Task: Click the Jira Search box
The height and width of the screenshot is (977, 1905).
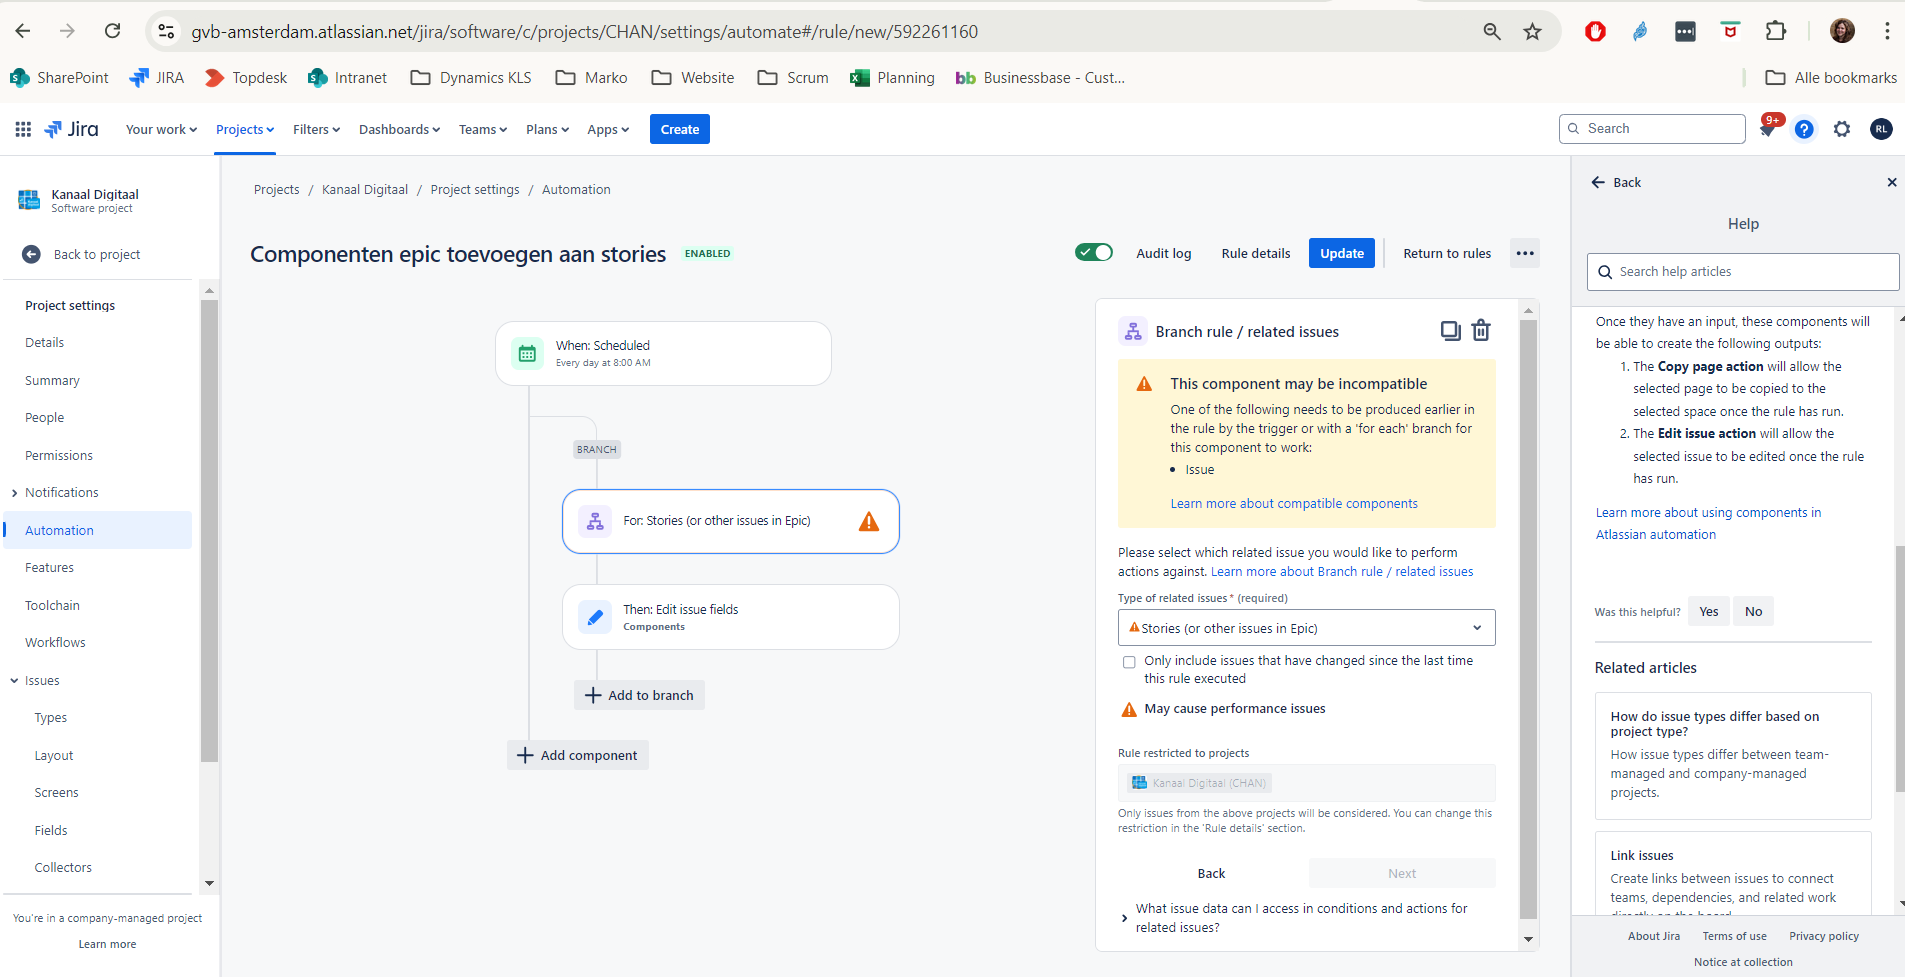Action: tap(1652, 129)
